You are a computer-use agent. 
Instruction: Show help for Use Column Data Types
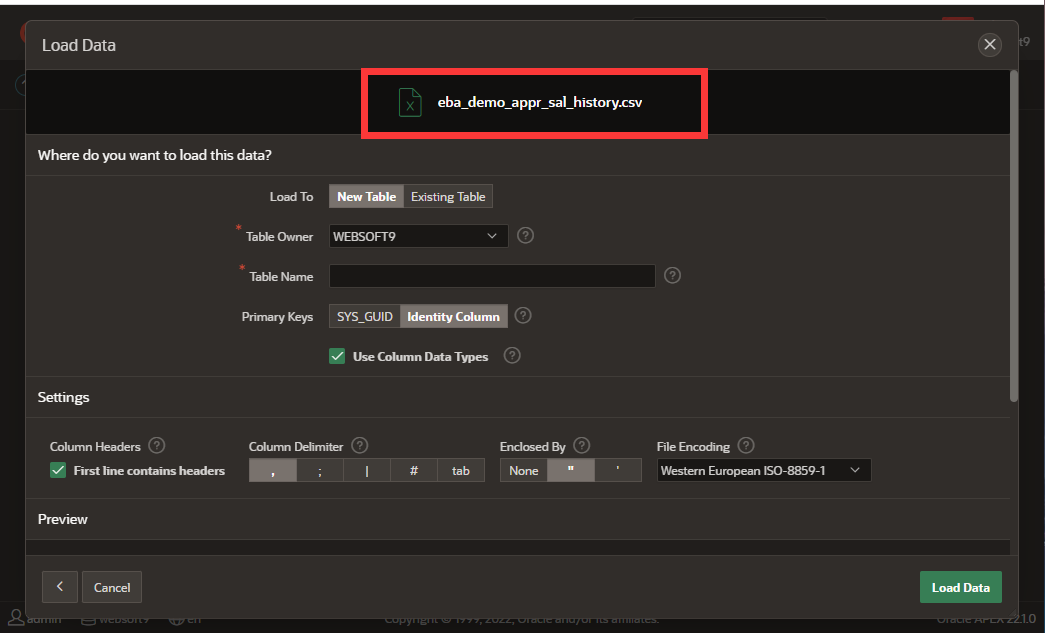pyautogui.click(x=512, y=356)
